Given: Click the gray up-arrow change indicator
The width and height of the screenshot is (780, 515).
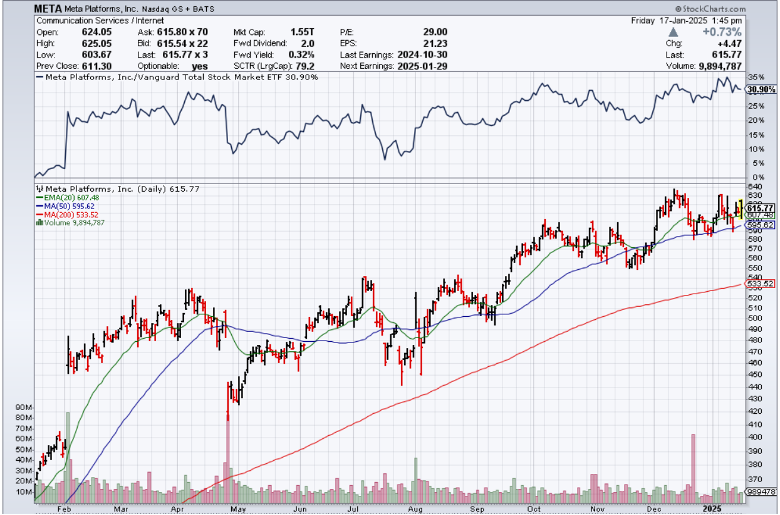Looking at the screenshot, I should click(696, 32).
